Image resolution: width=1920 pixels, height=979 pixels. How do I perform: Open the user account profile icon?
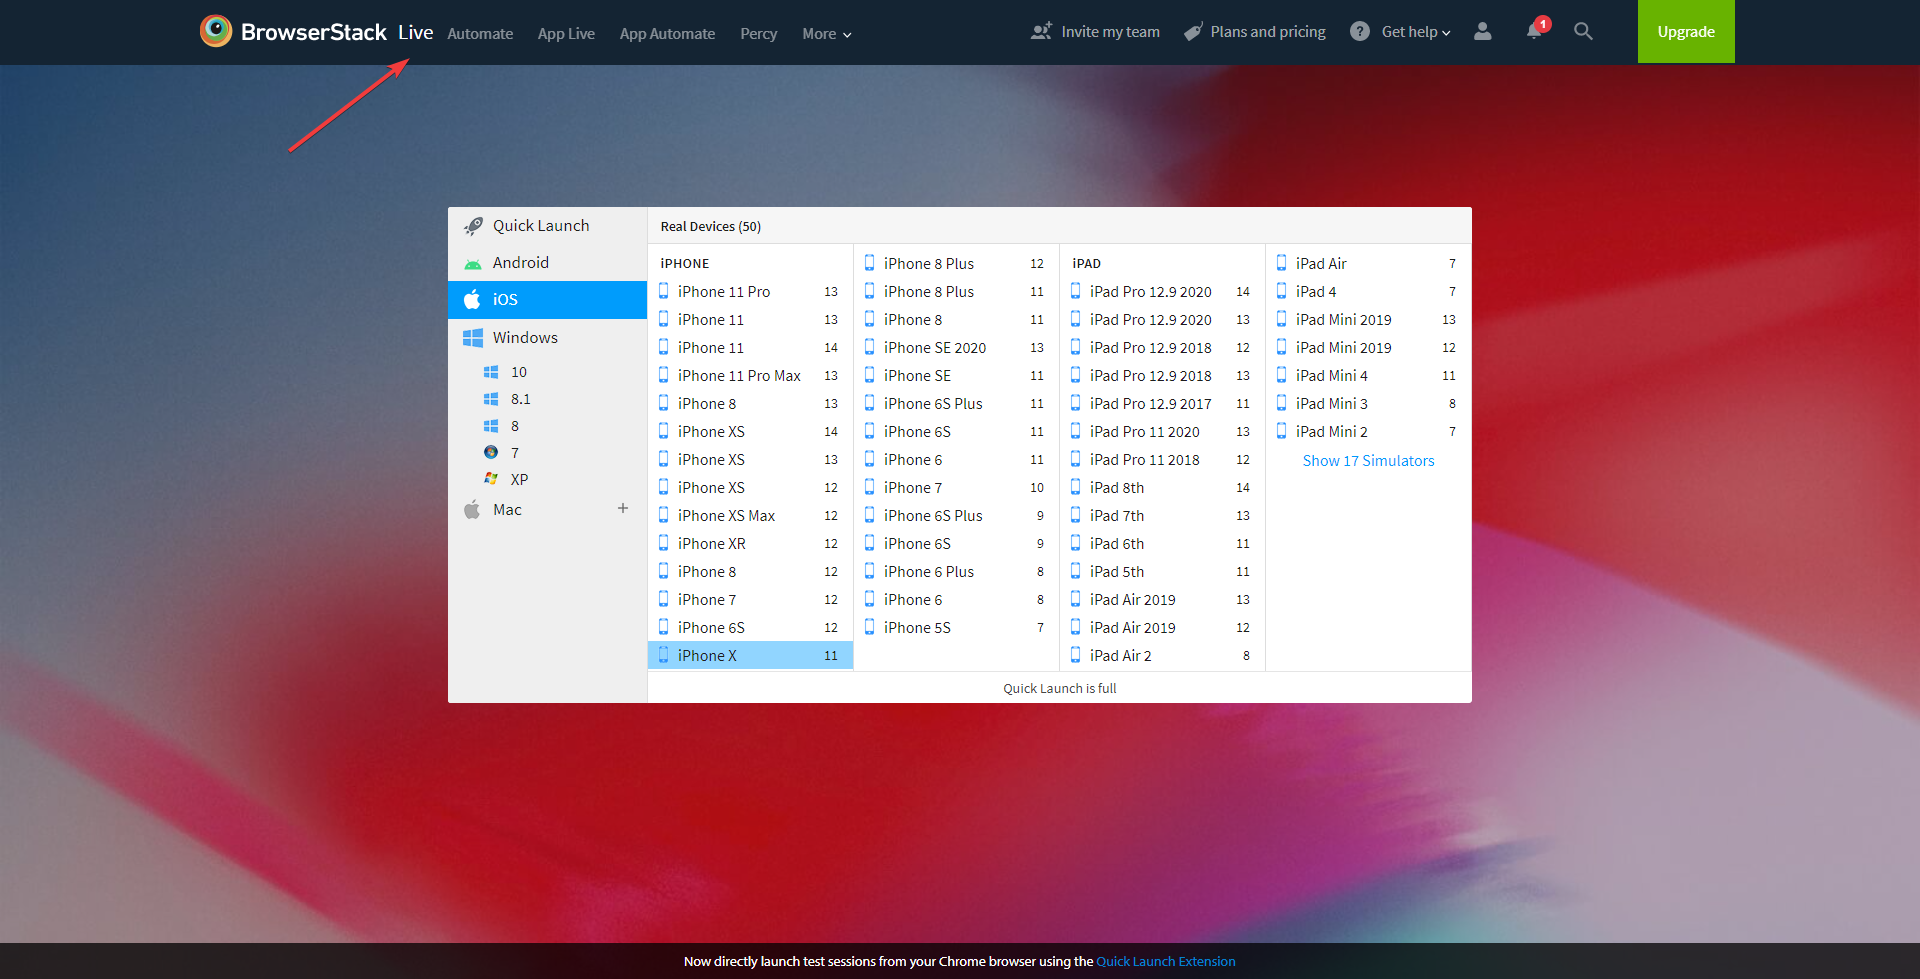(1483, 31)
